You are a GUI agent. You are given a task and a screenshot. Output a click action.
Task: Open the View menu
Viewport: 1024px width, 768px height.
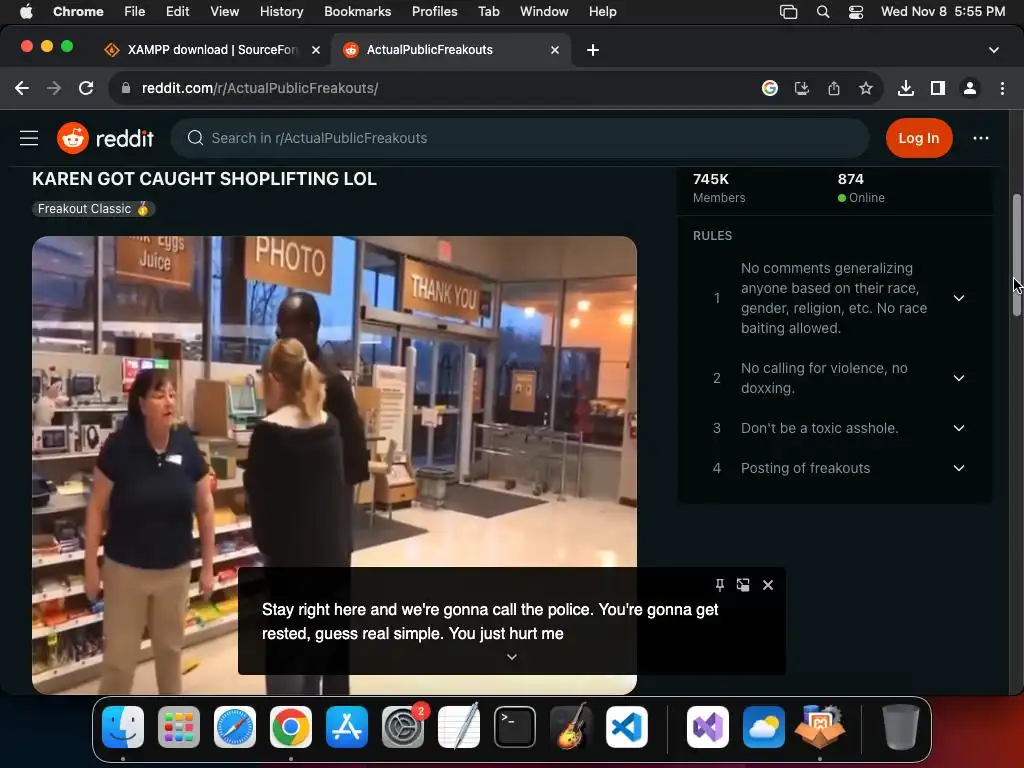pos(225,12)
